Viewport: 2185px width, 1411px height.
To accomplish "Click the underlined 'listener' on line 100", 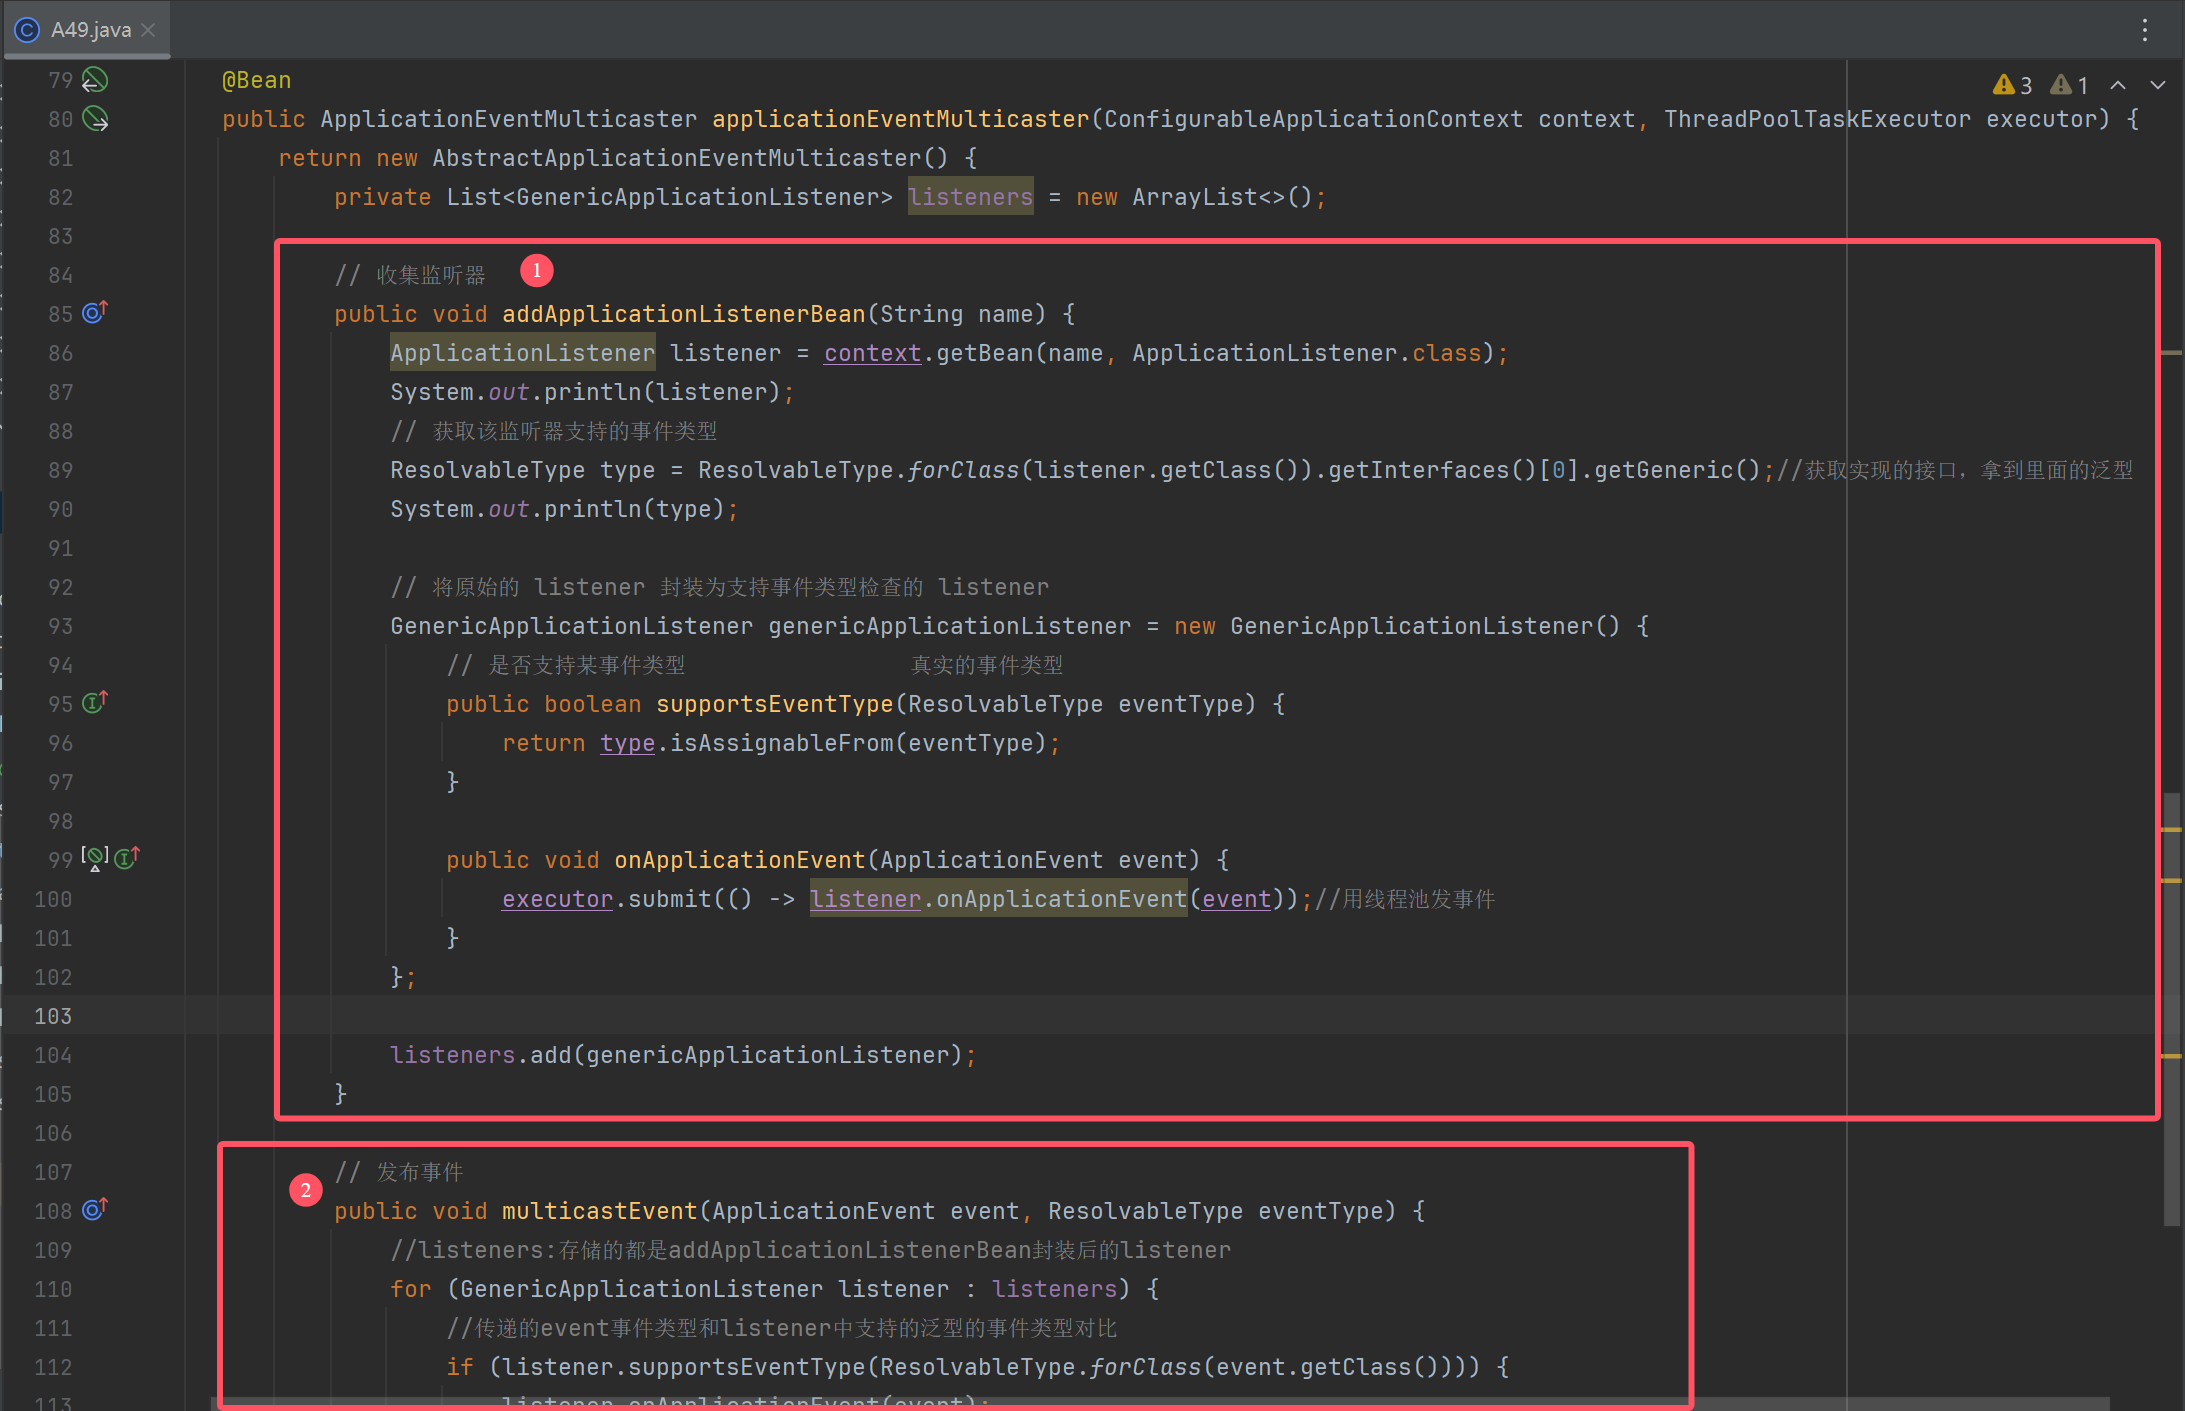I will pyautogui.click(x=865, y=899).
